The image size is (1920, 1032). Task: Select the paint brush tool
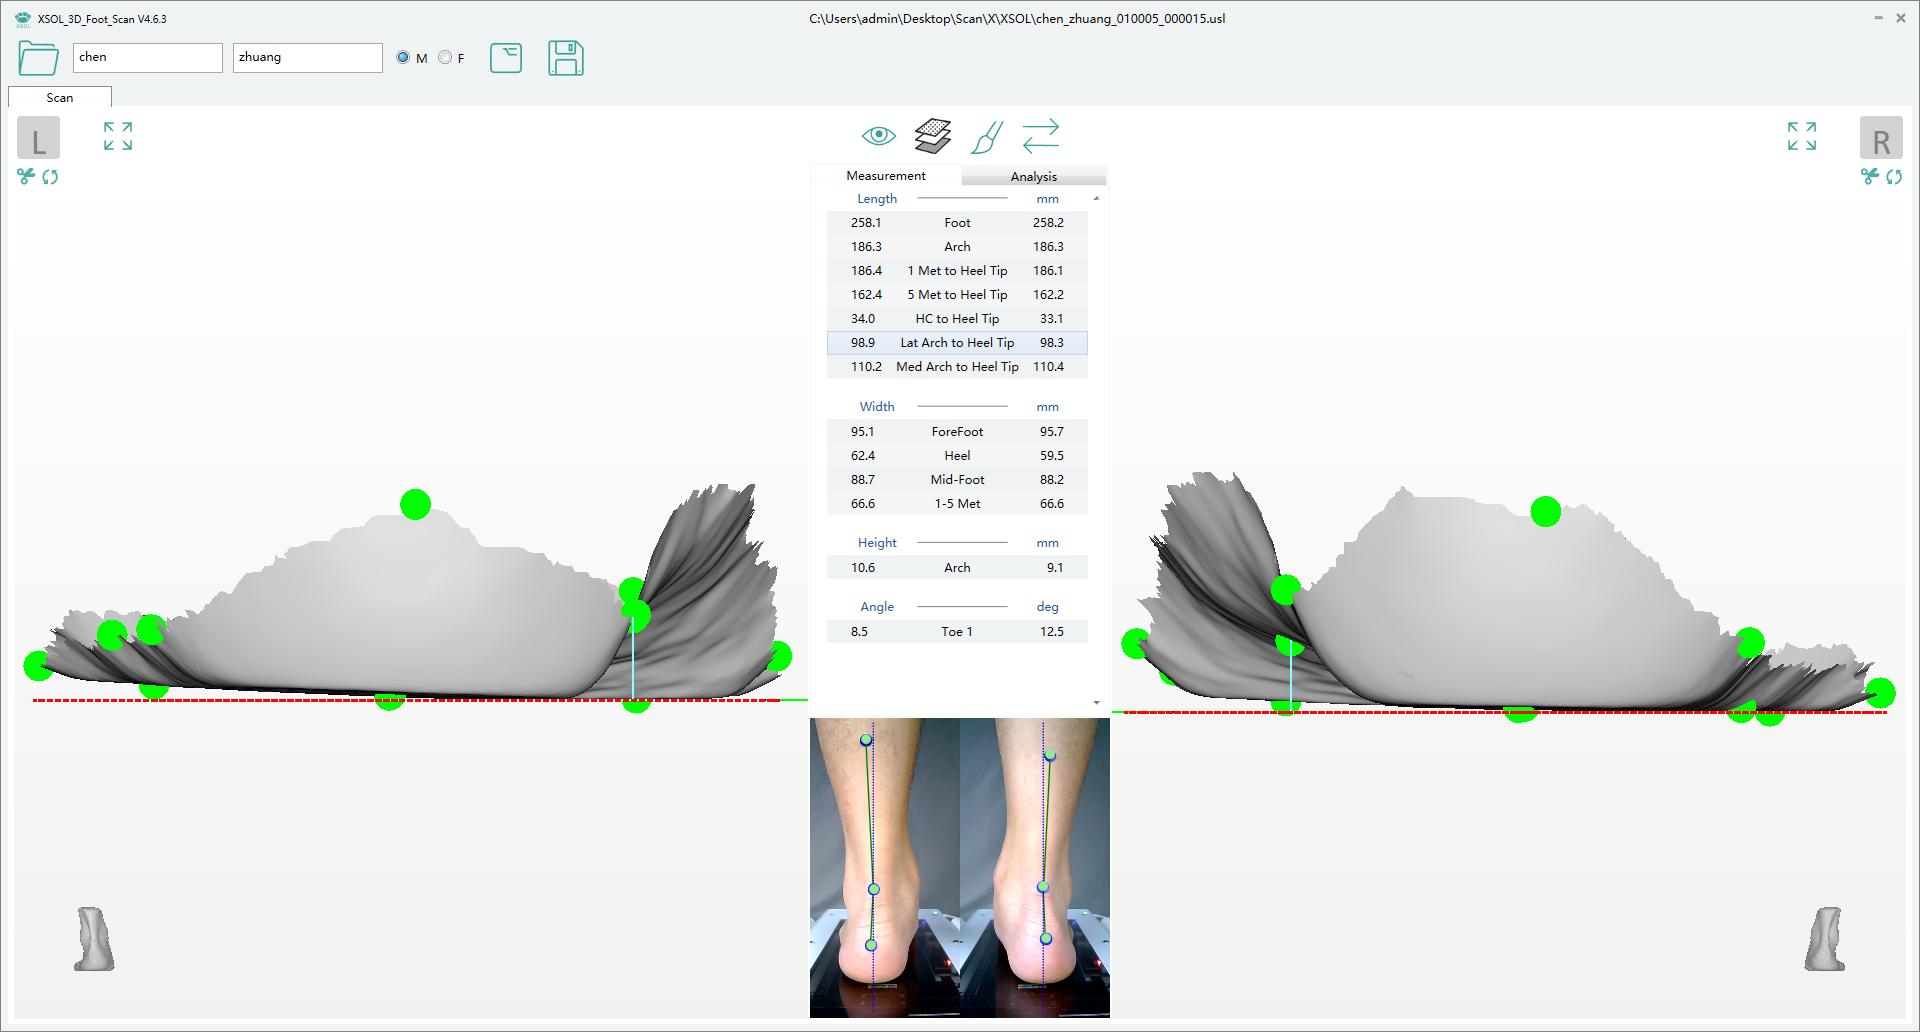pyautogui.click(x=987, y=137)
